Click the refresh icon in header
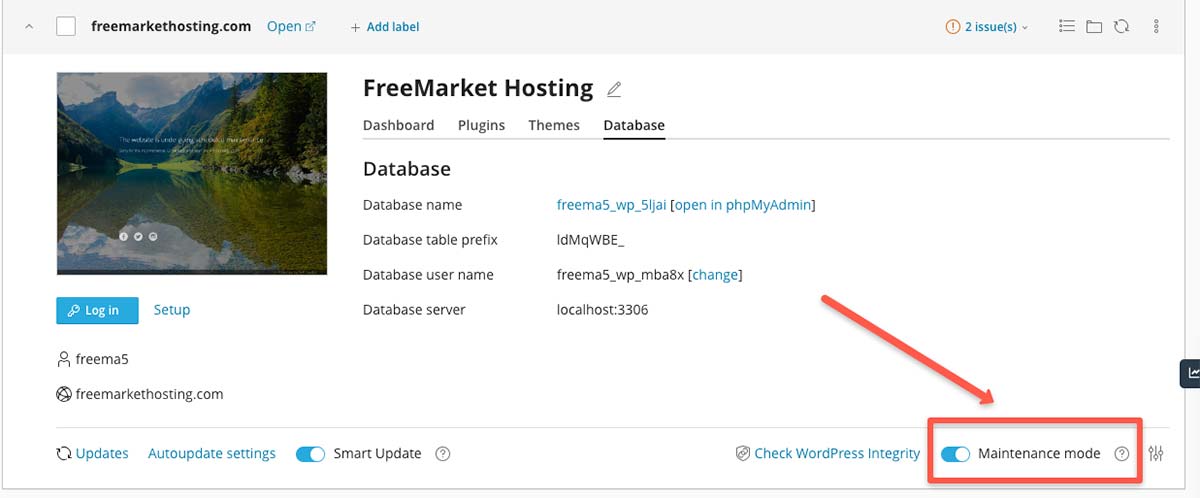 [x=1121, y=27]
